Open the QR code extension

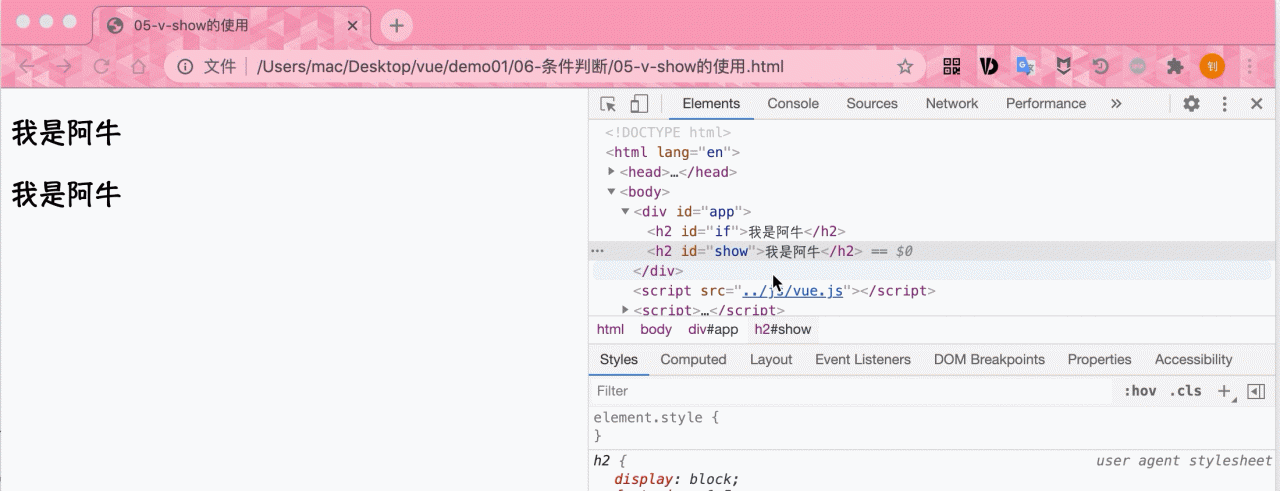[952, 67]
